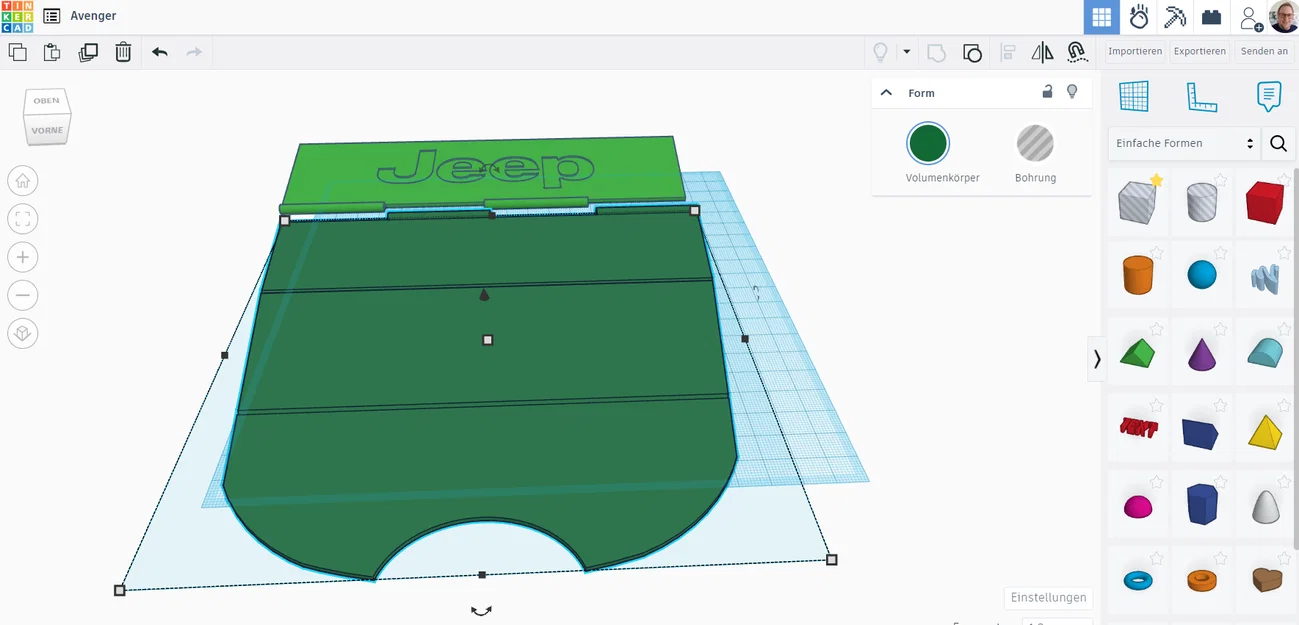The width and height of the screenshot is (1299, 625).
Task: Open the Notes tool icon
Action: pyautogui.click(x=1268, y=96)
